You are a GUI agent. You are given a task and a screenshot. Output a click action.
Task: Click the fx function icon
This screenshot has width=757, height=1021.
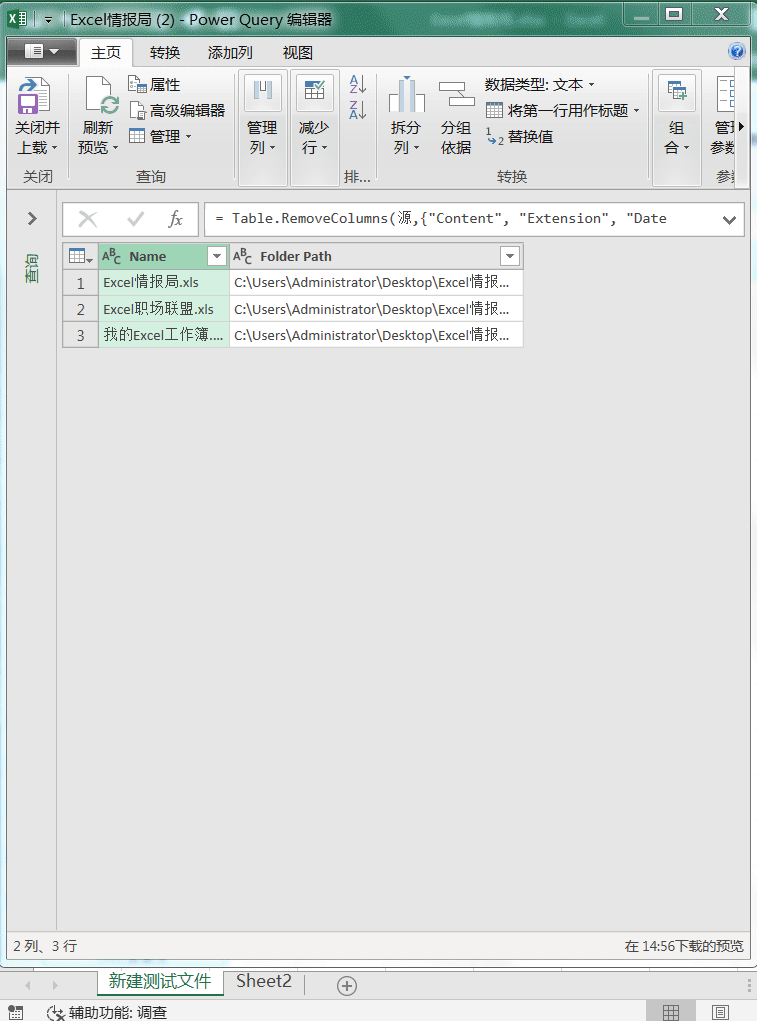click(x=175, y=219)
